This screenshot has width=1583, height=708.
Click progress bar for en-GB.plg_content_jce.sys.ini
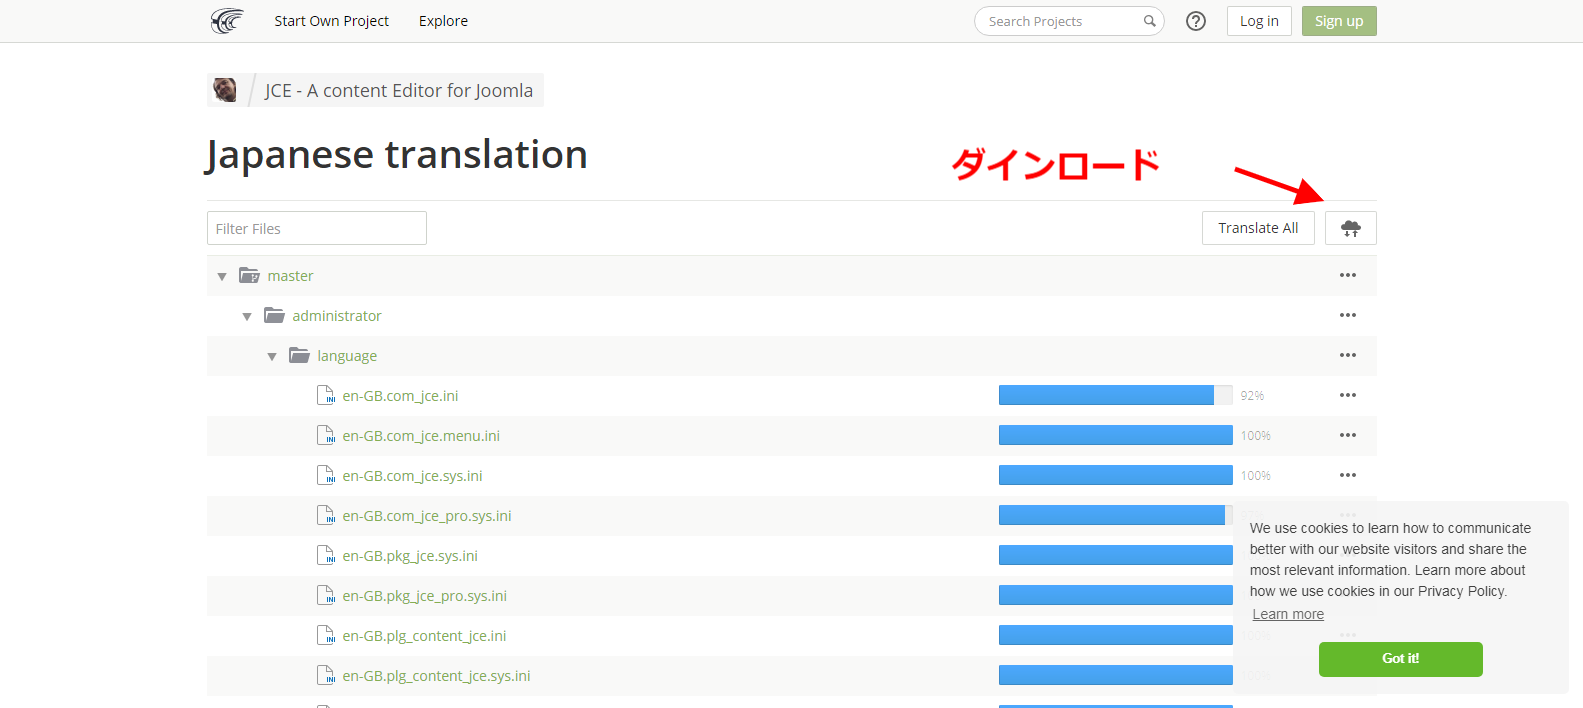point(1116,675)
